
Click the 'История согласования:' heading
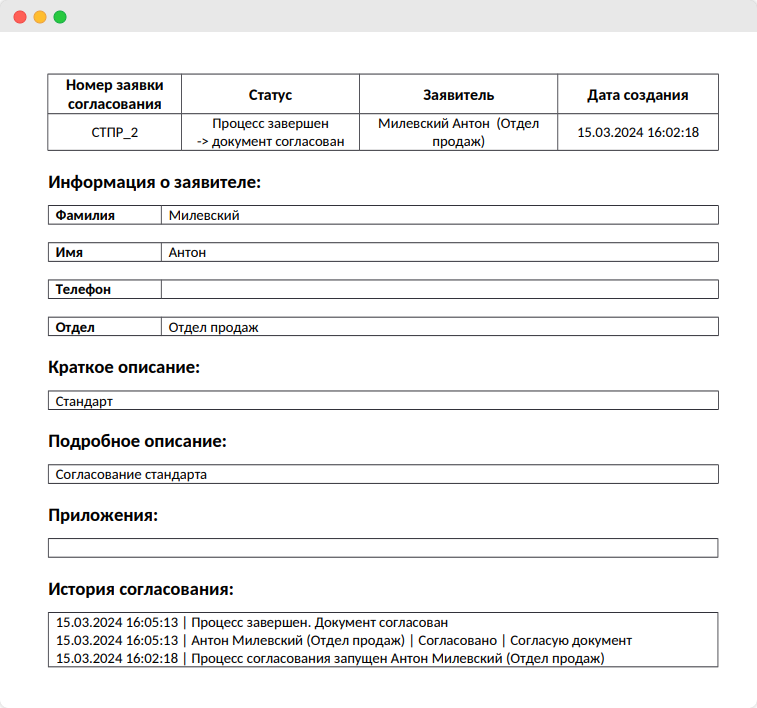point(141,589)
